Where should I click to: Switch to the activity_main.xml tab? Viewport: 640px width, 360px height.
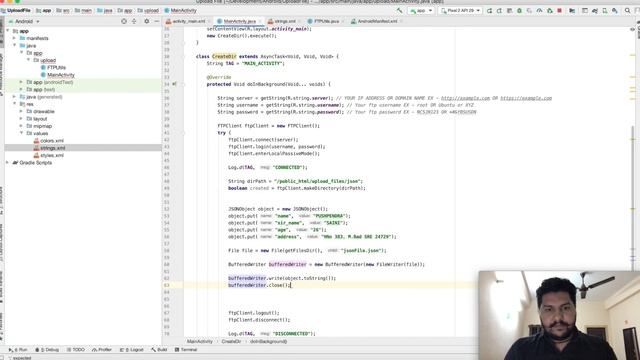(188, 21)
